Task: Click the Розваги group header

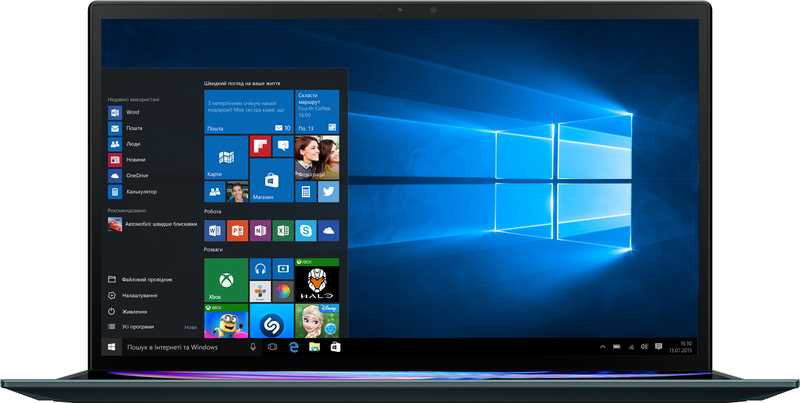Action: 213,250
